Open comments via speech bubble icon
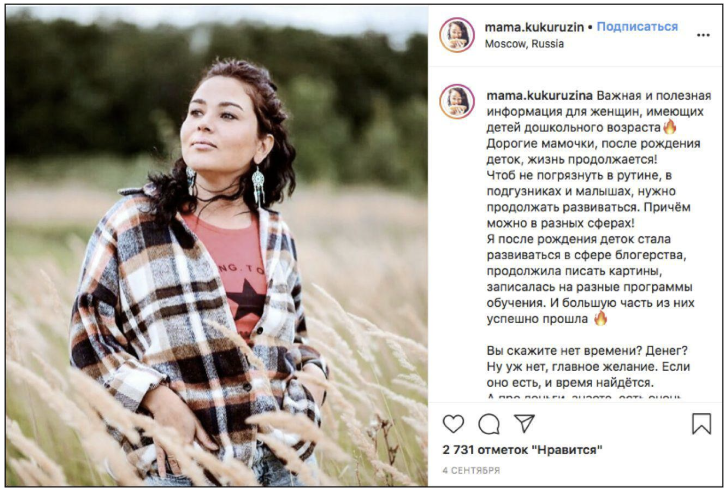This screenshot has width=726, height=492. click(x=489, y=423)
